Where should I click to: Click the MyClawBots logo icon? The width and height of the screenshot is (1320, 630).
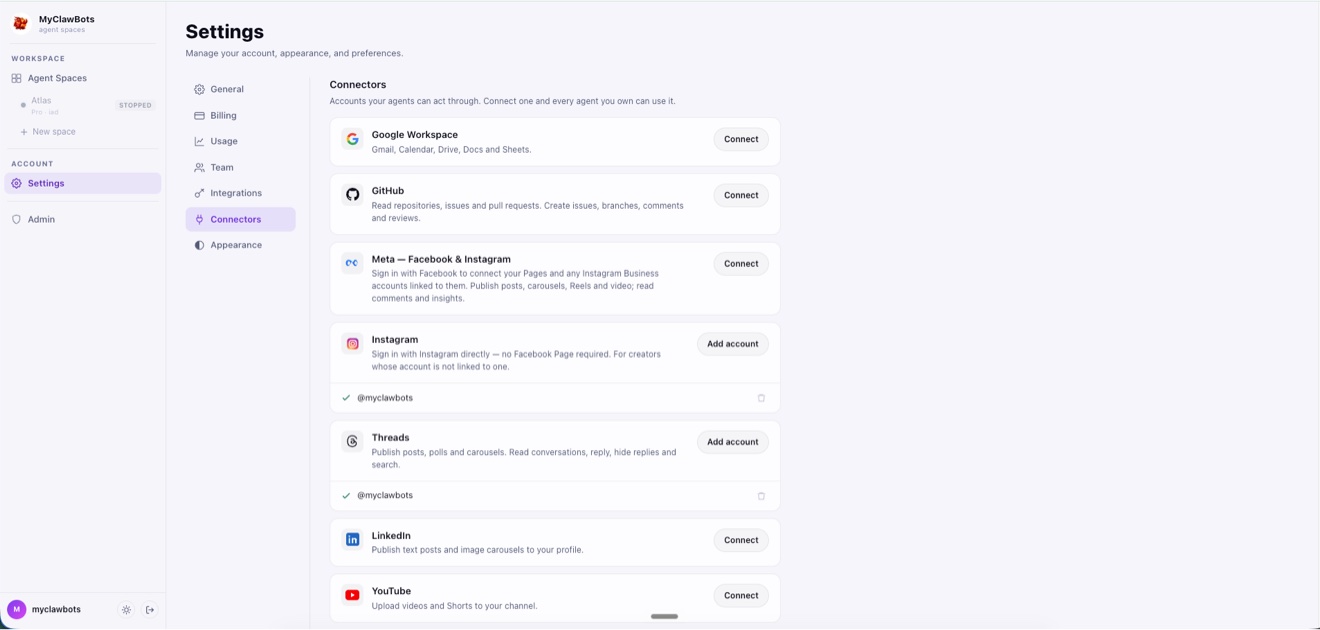20,23
